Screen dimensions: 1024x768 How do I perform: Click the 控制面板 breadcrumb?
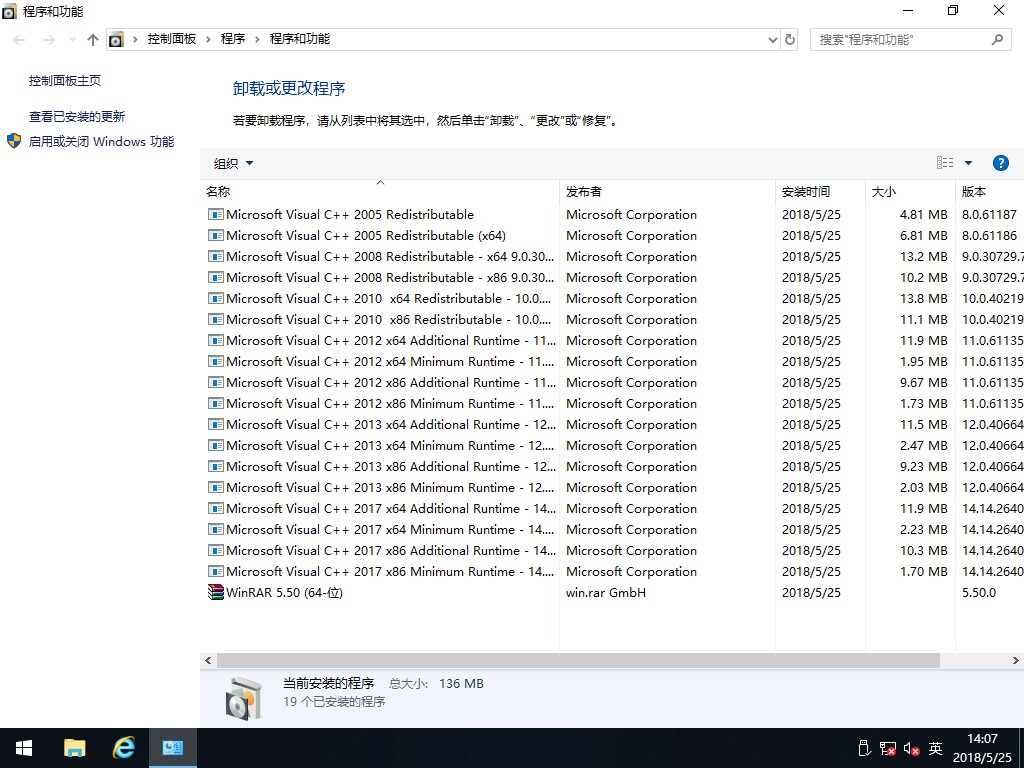pos(172,39)
